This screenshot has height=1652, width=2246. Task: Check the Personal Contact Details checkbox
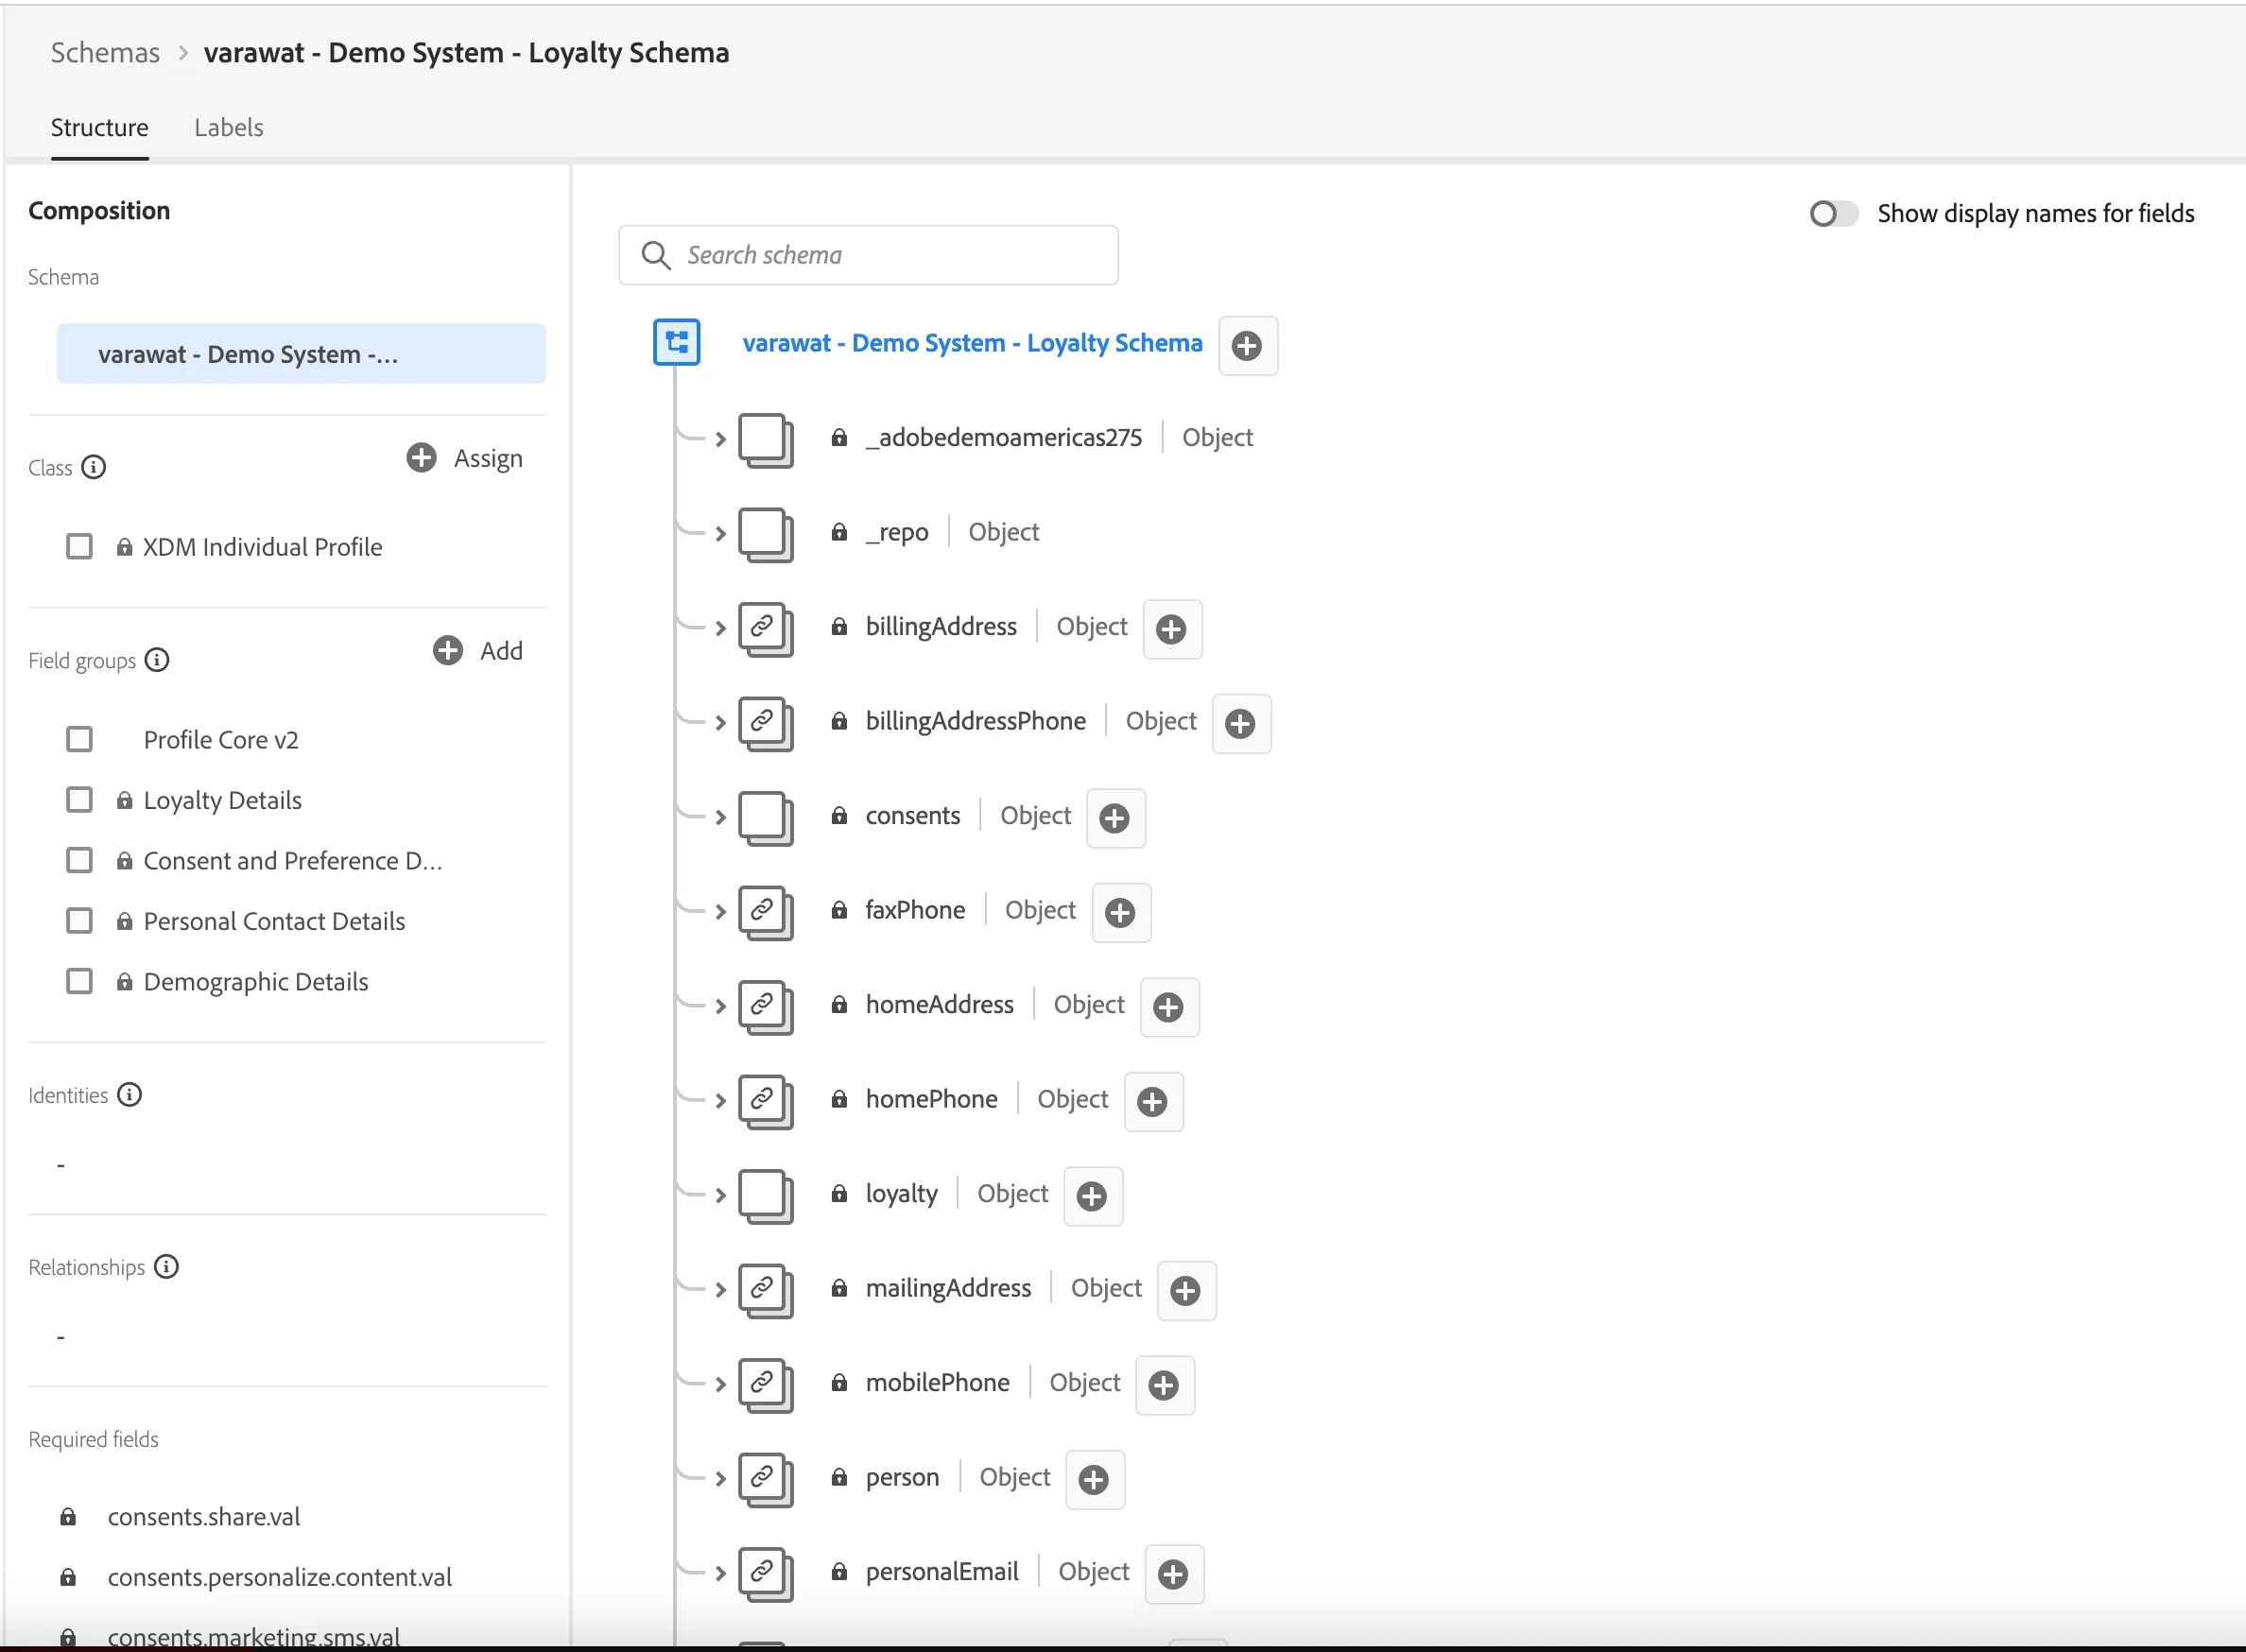pyautogui.click(x=79, y=920)
